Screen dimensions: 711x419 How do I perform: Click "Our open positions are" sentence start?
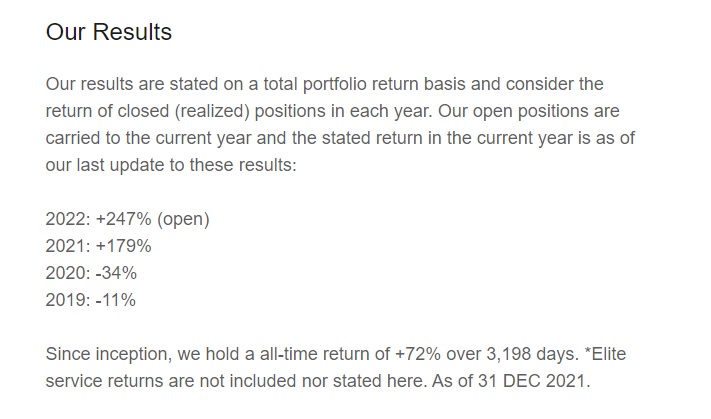529,111
